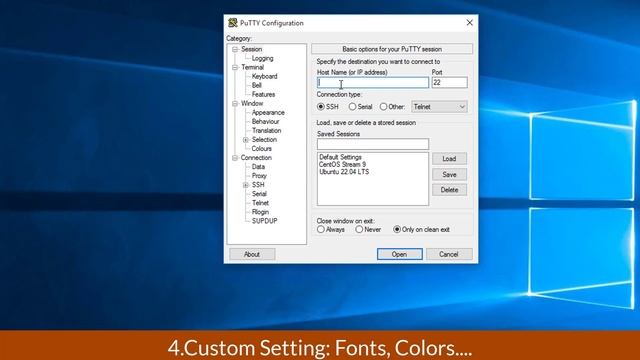640x360 pixels.
Task: Expand the Selection tree node
Action: point(246,140)
